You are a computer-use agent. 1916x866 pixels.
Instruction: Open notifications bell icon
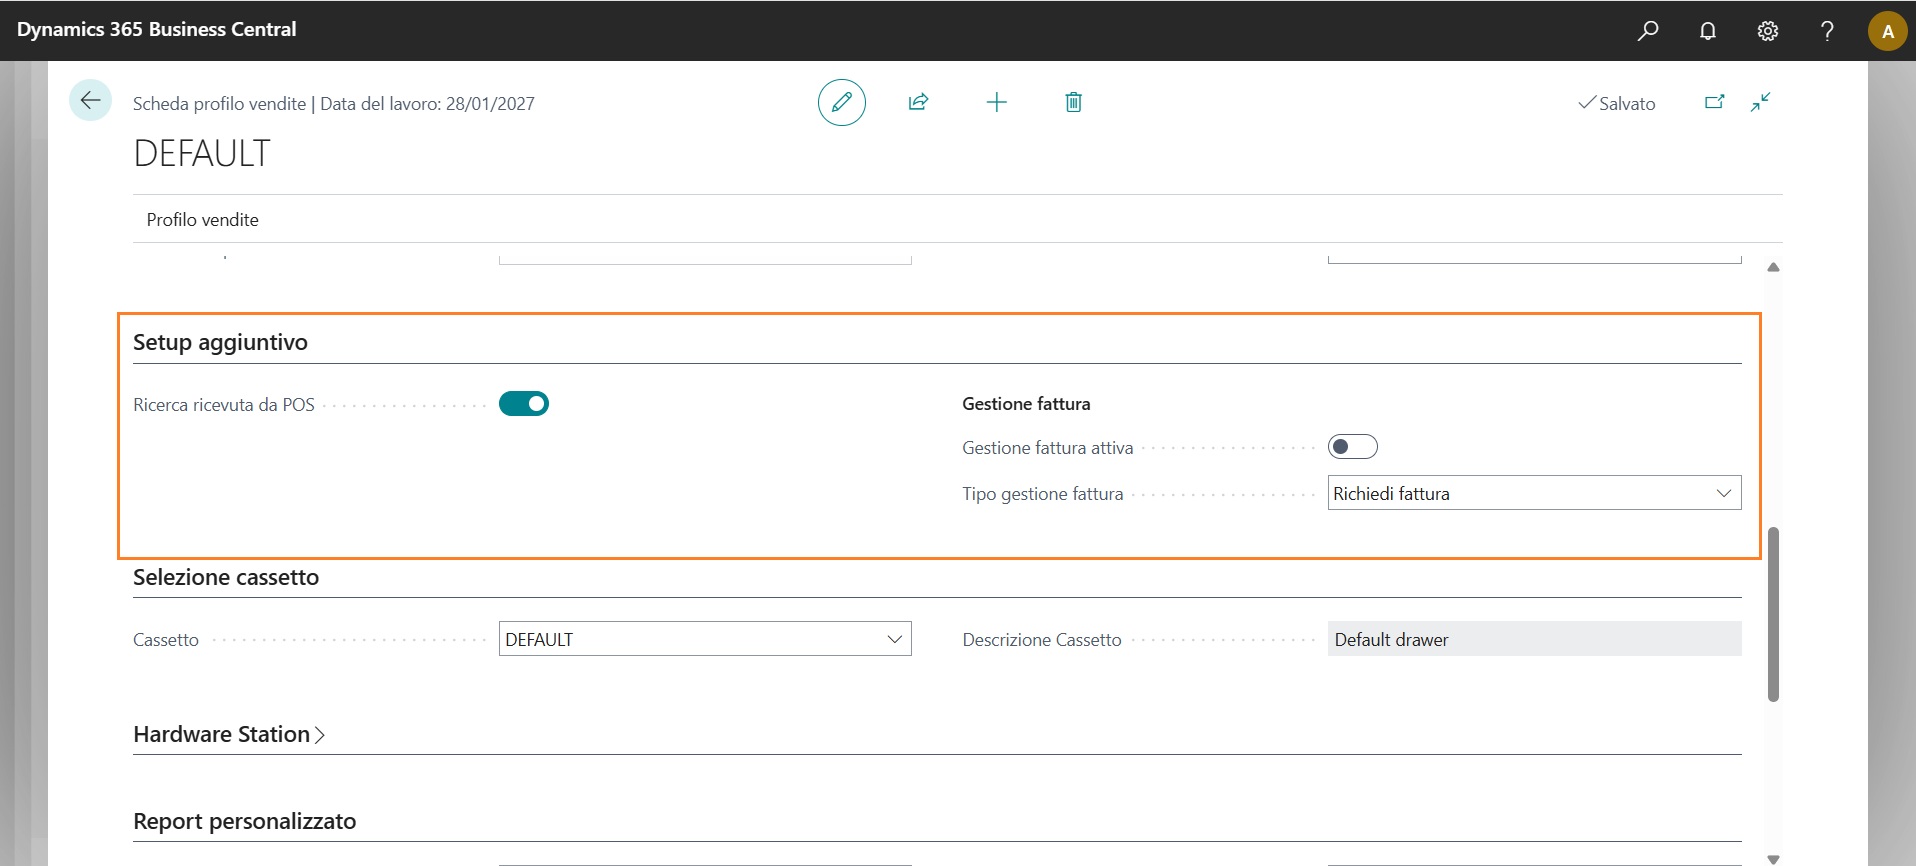click(1708, 31)
